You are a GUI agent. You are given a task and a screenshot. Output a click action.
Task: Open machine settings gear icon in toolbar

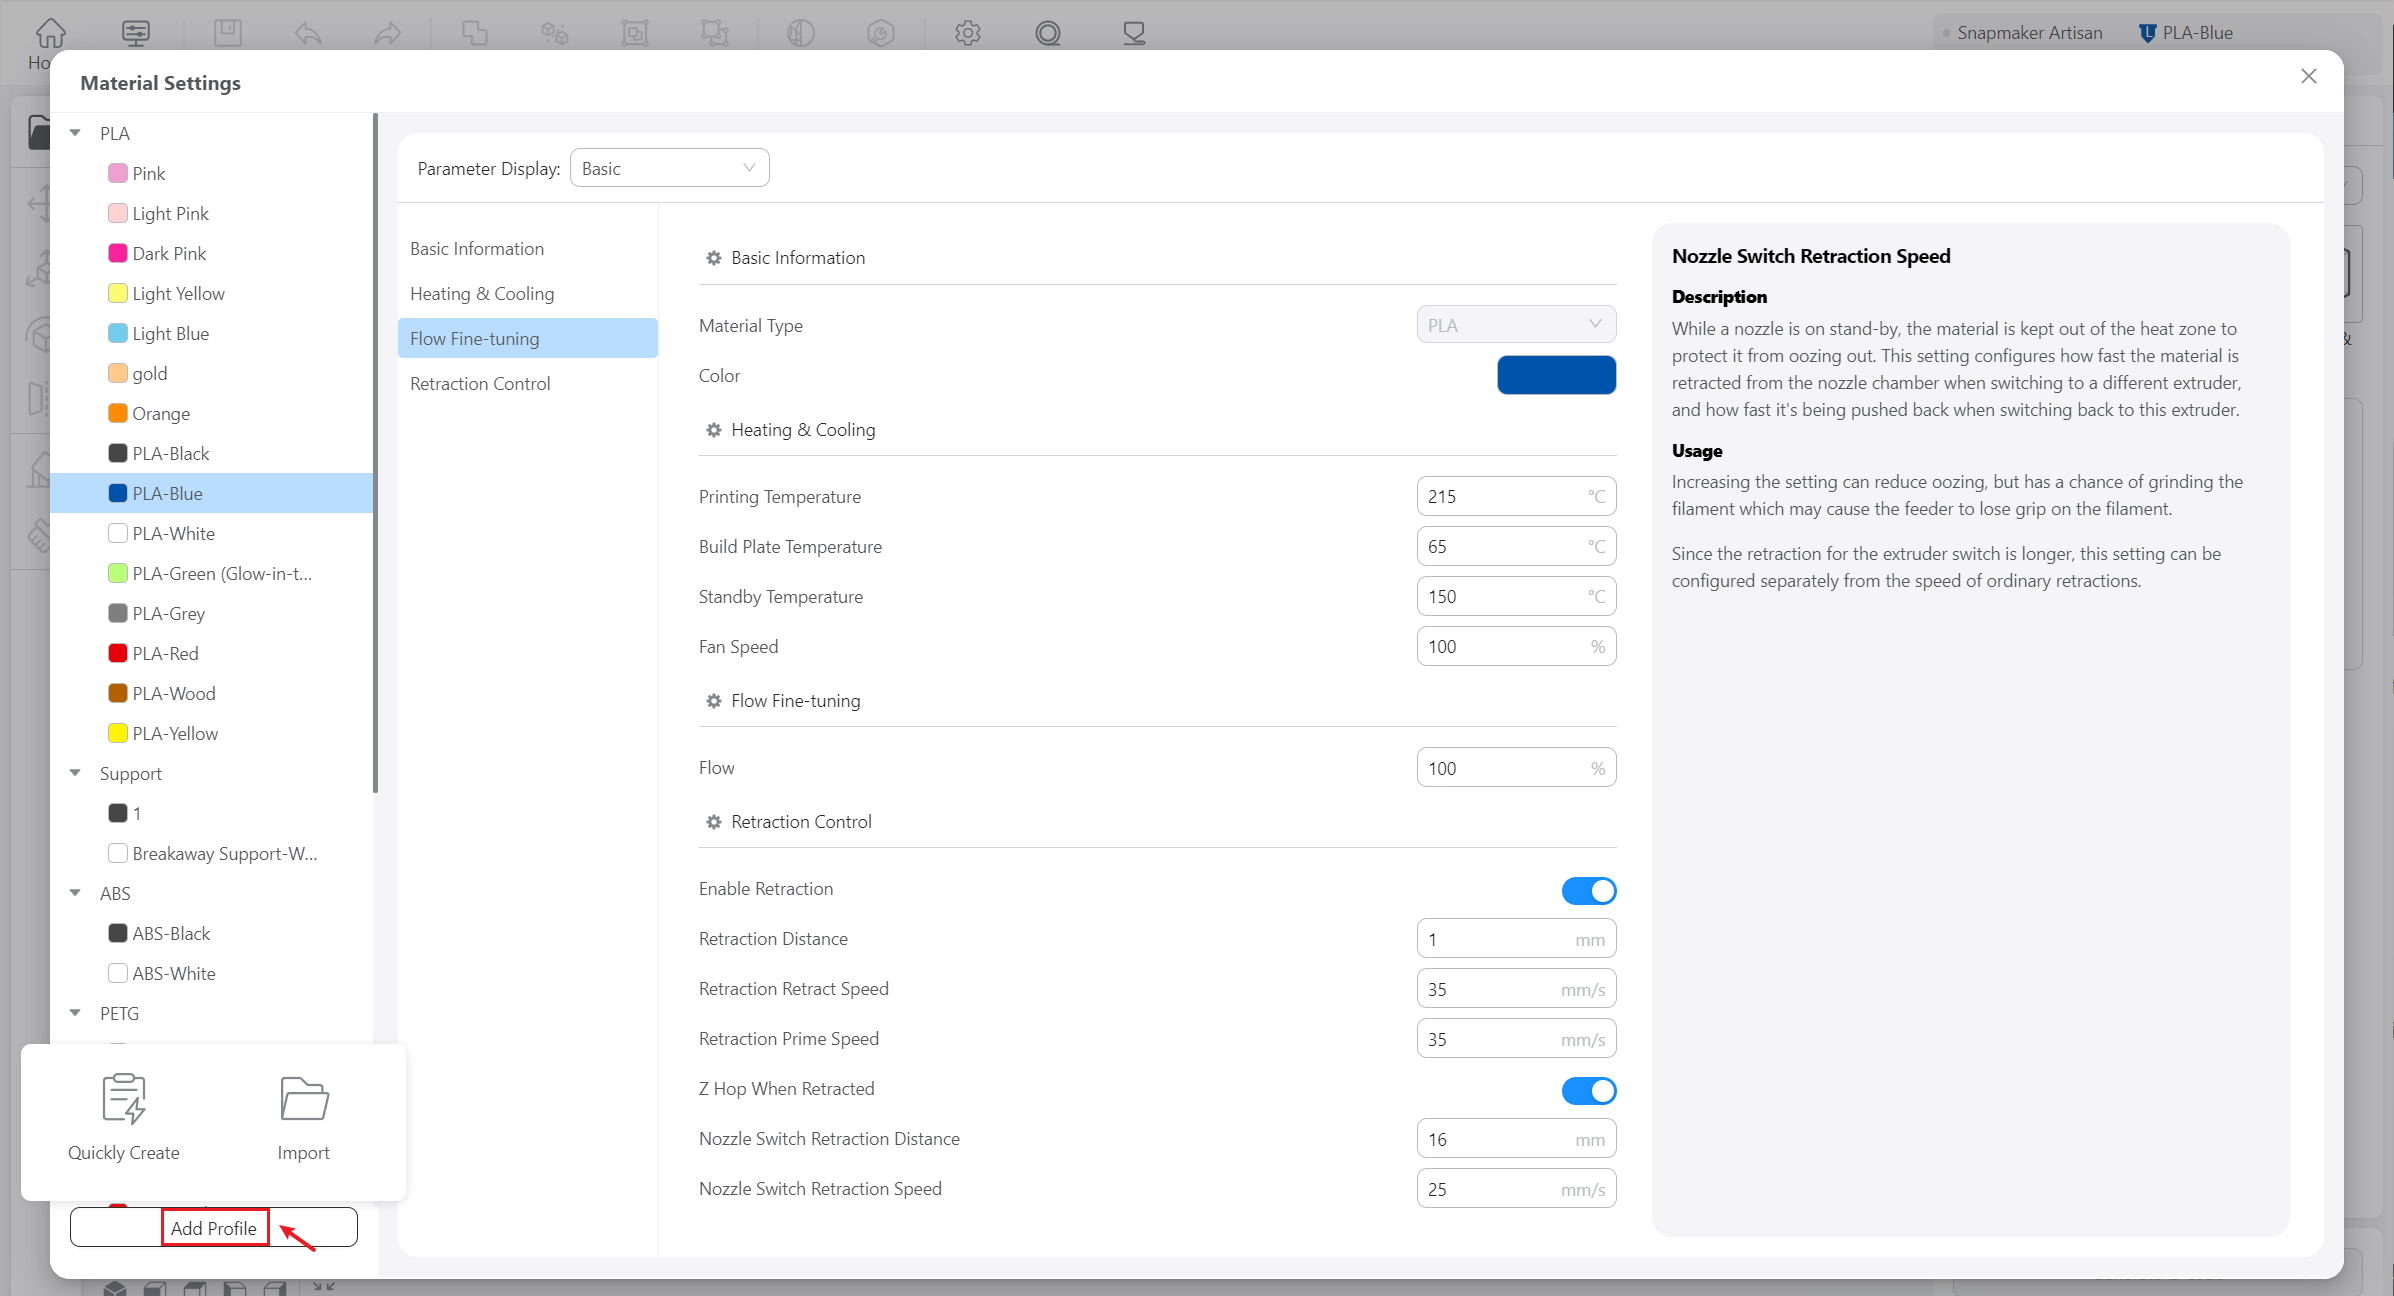[967, 33]
